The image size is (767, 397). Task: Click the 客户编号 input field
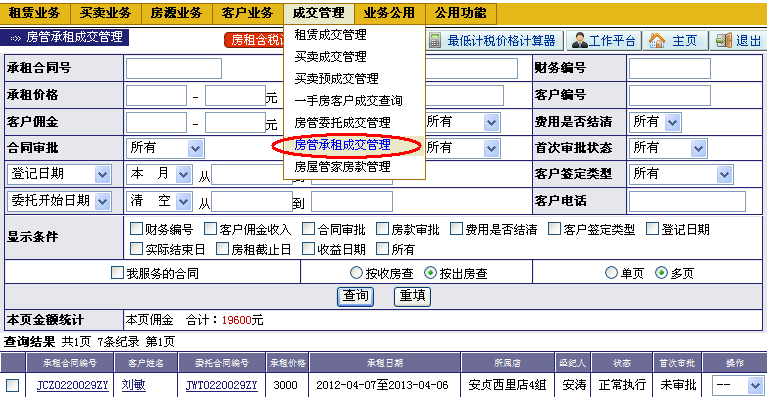pyautogui.click(x=670, y=95)
